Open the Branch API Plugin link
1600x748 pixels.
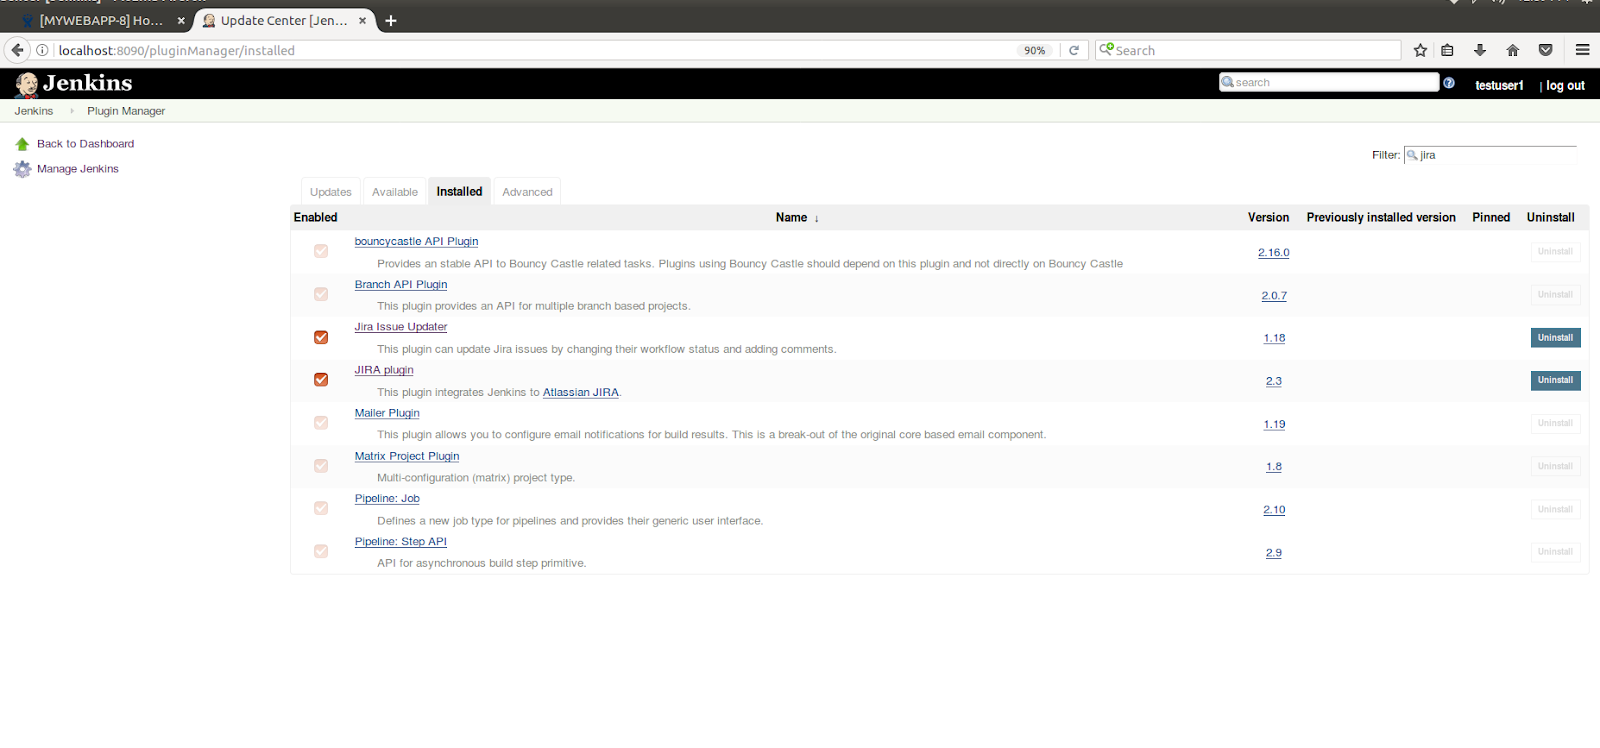coord(400,284)
